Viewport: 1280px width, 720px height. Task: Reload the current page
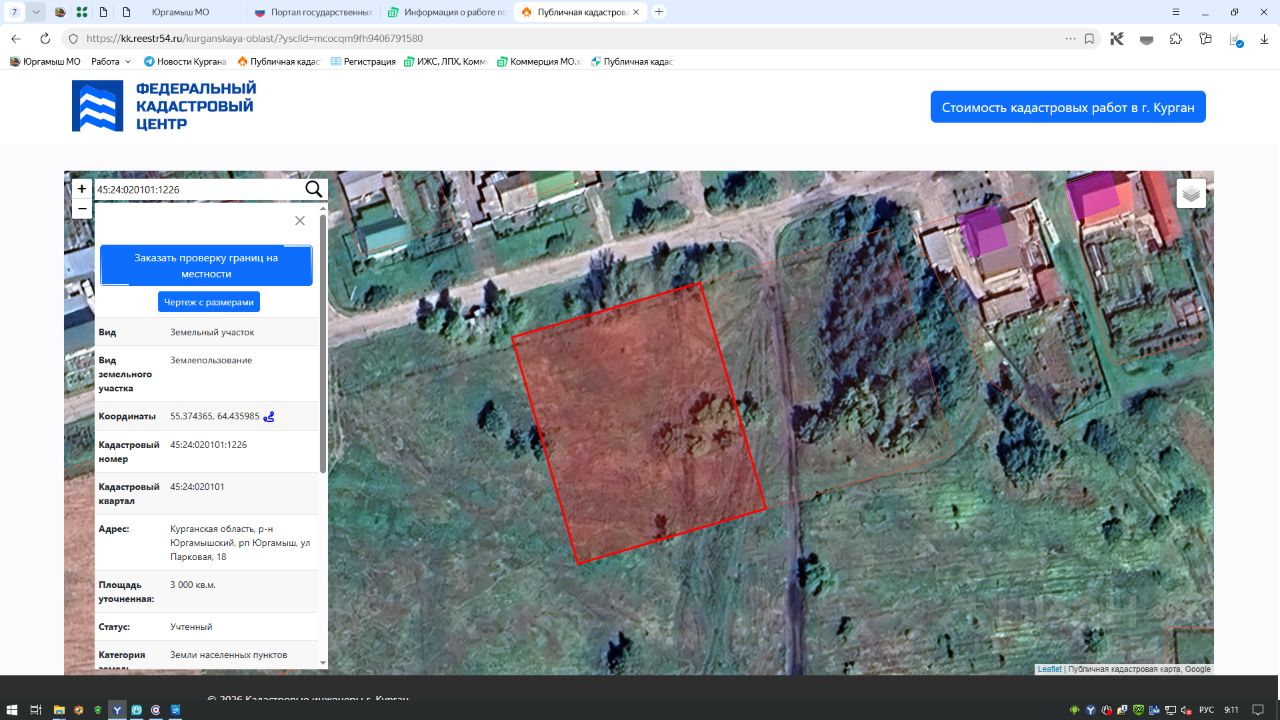(x=45, y=38)
